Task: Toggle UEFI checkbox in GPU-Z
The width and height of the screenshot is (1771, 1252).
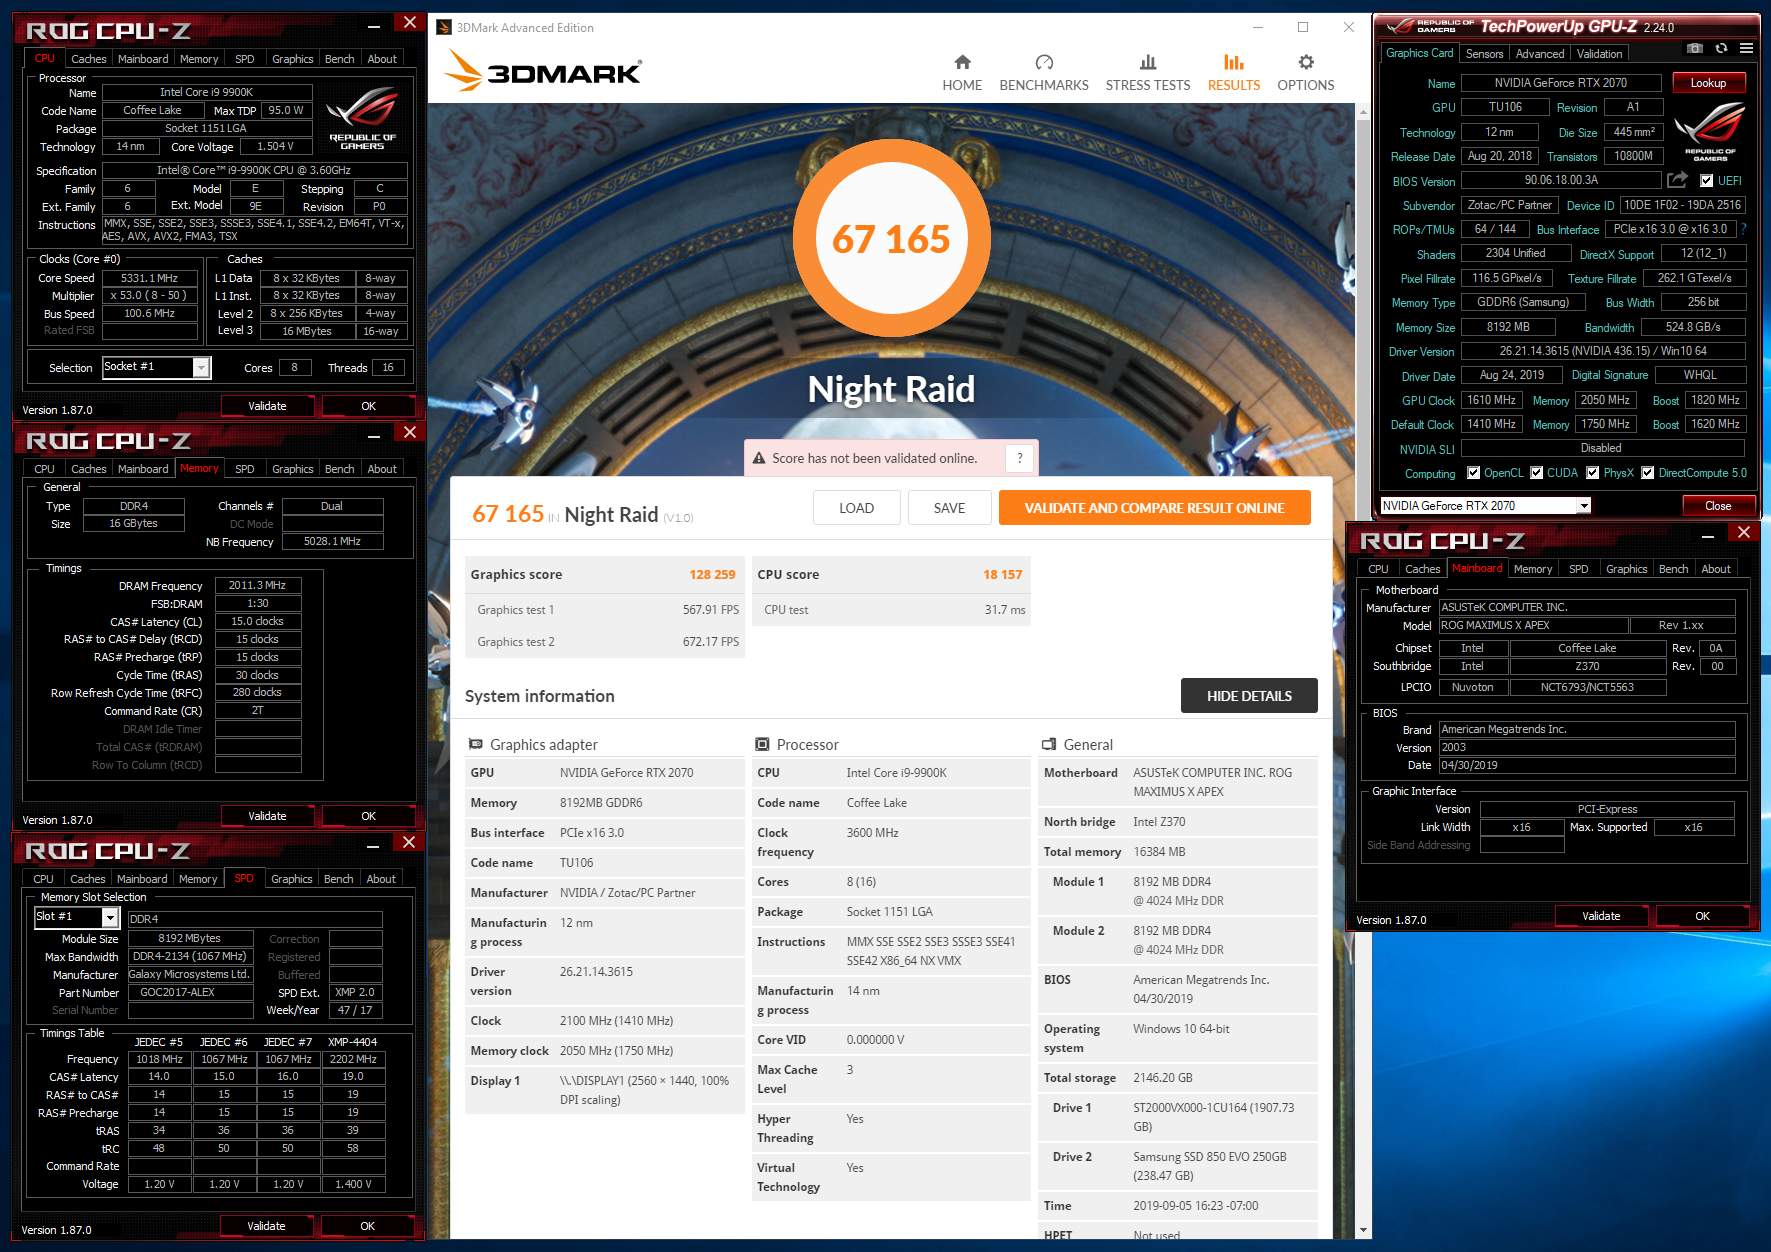Action: pyautogui.click(x=1706, y=181)
